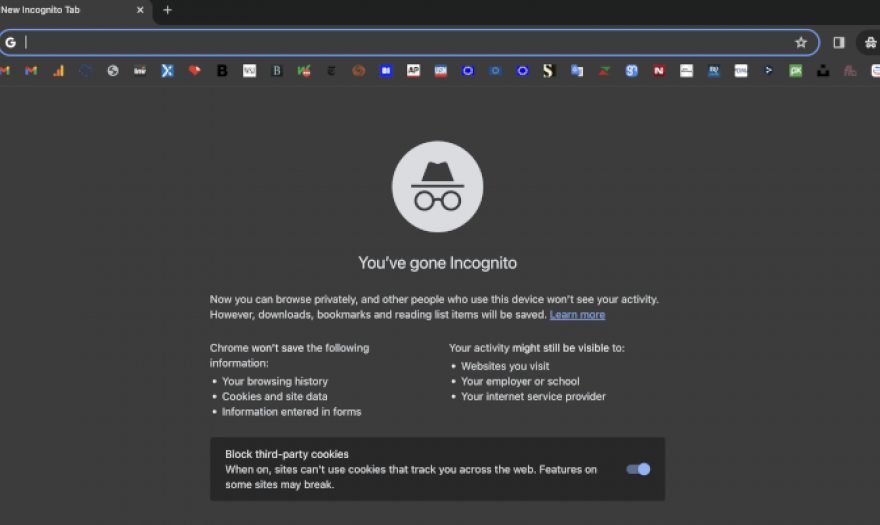Open the red heart bookmark

coord(195,71)
